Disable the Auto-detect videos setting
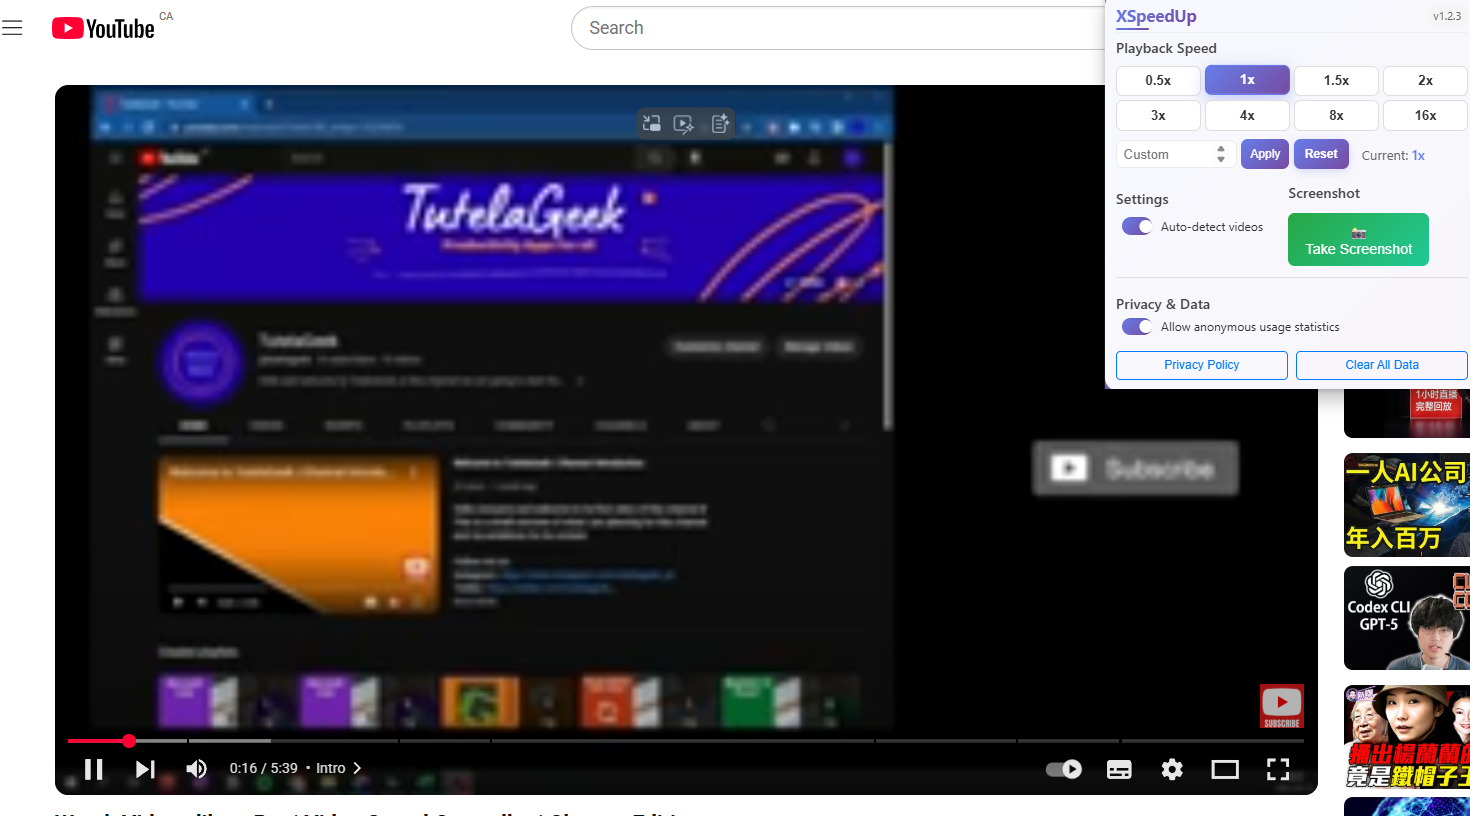This screenshot has height=816, width=1470. click(1136, 226)
